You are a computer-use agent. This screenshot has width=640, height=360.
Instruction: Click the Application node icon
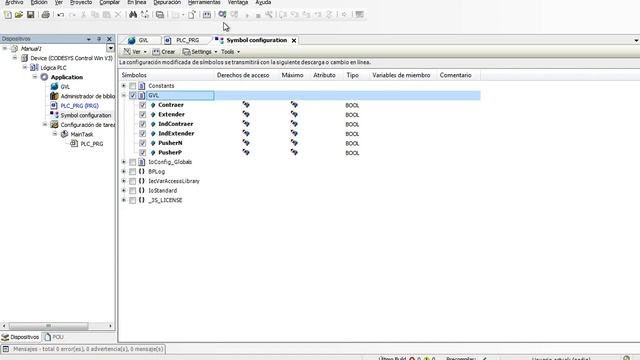click(44, 77)
